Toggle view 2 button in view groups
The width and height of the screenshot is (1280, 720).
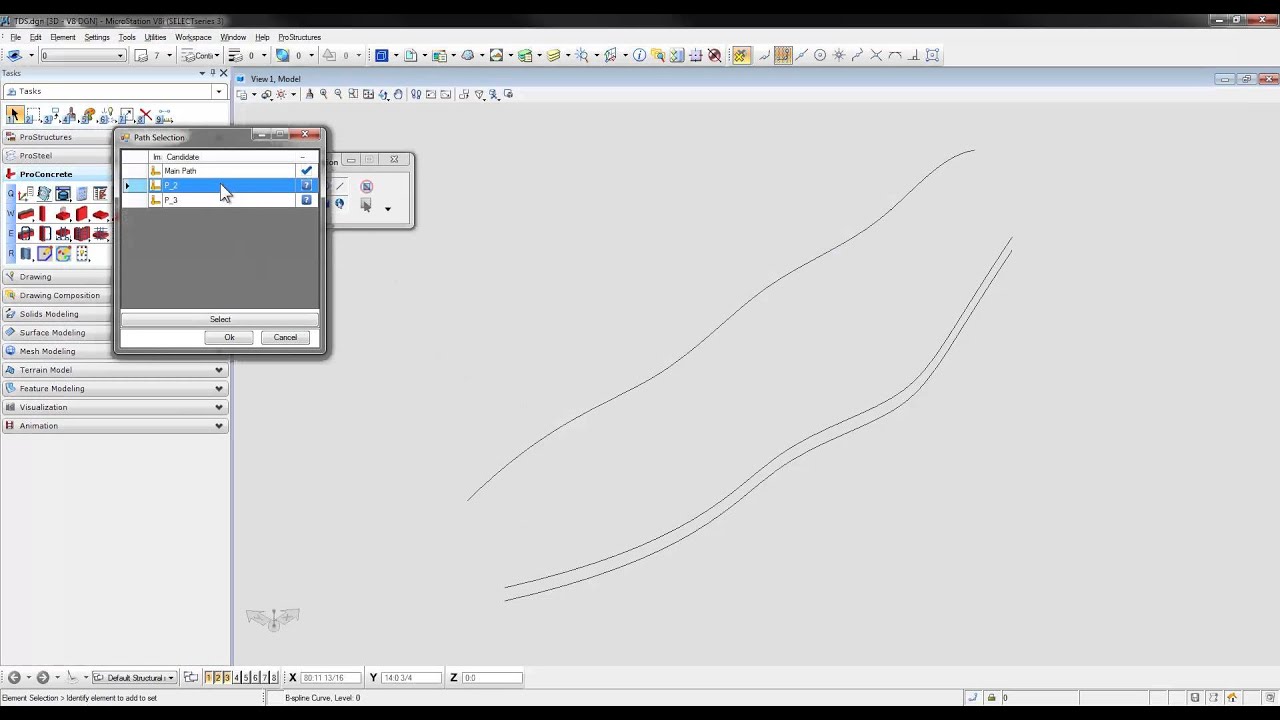[218, 678]
